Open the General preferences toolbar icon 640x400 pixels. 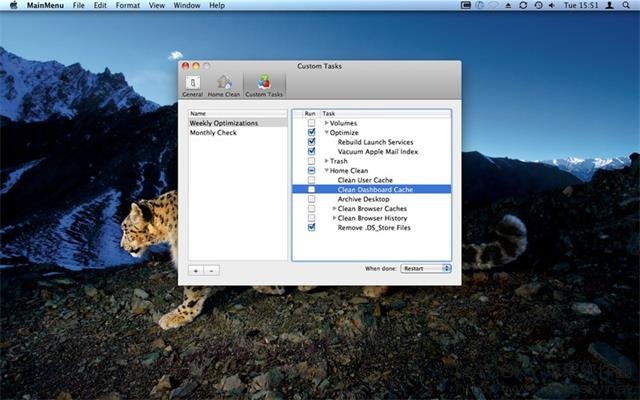(x=193, y=86)
